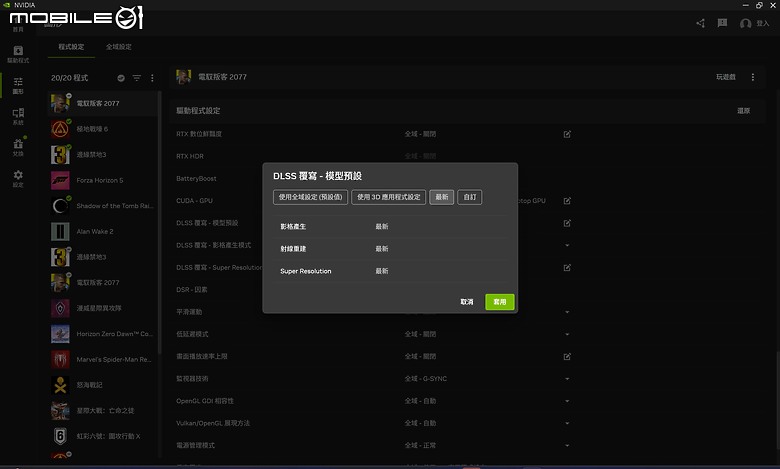Expand the 監視器技術 G-SYNC dropdown
780x469 pixels.
pyautogui.click(x=567, y=379)
